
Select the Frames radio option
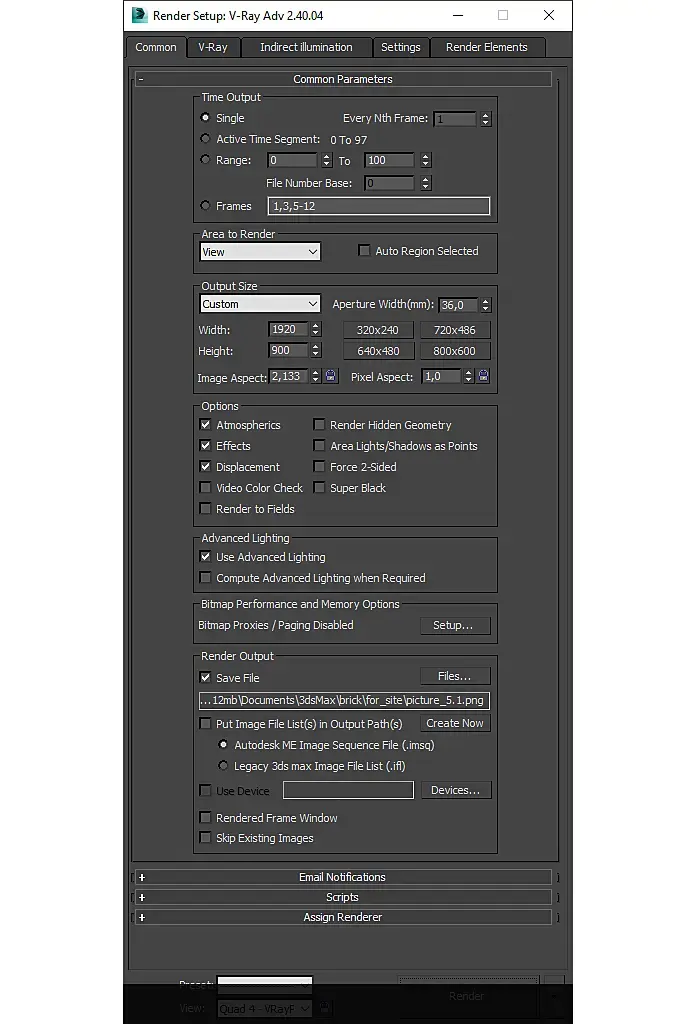tap(206, 205)
